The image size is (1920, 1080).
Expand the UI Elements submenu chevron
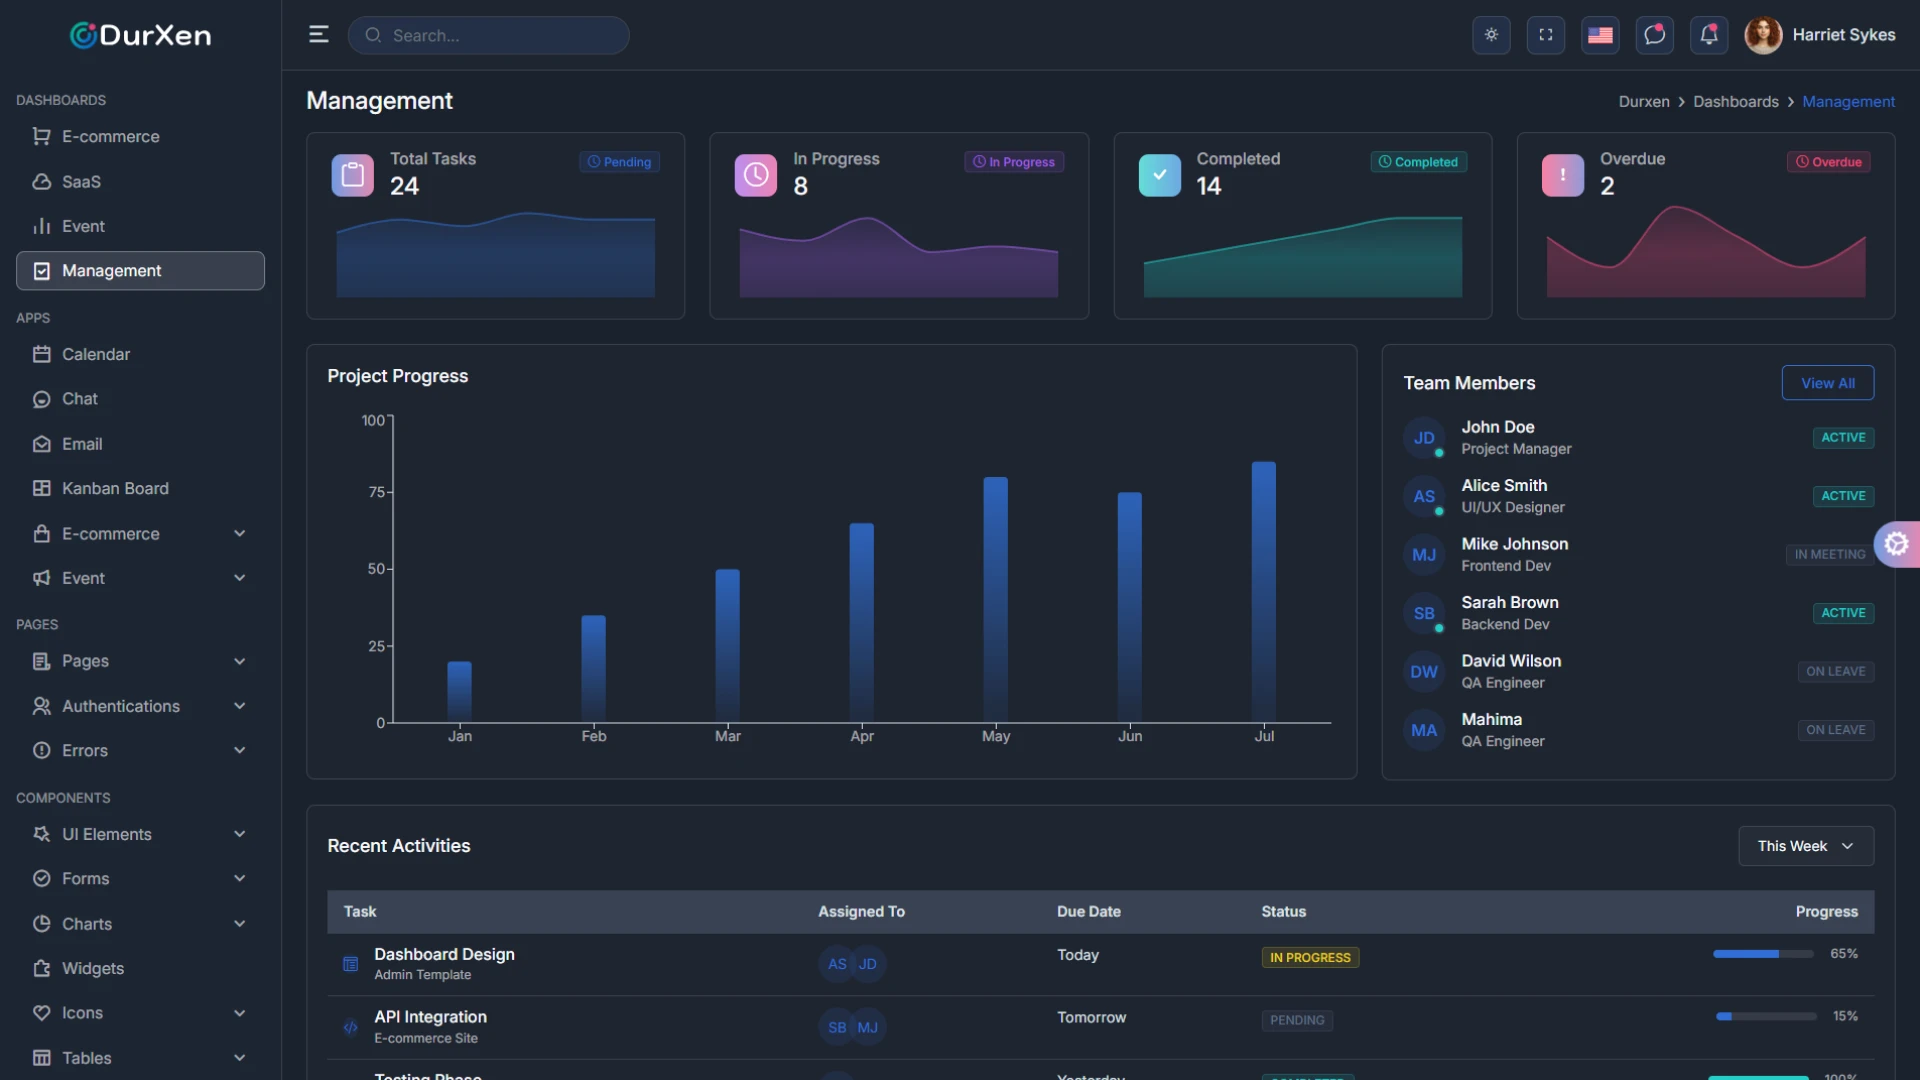coord(239,834)
